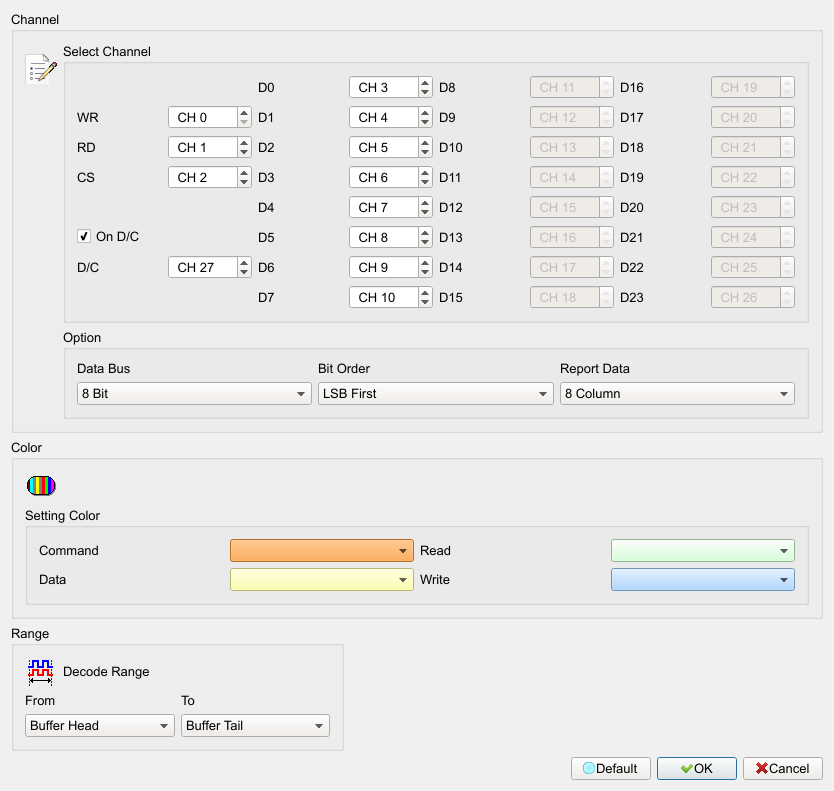Click the Setting Color label

(62, 515)
